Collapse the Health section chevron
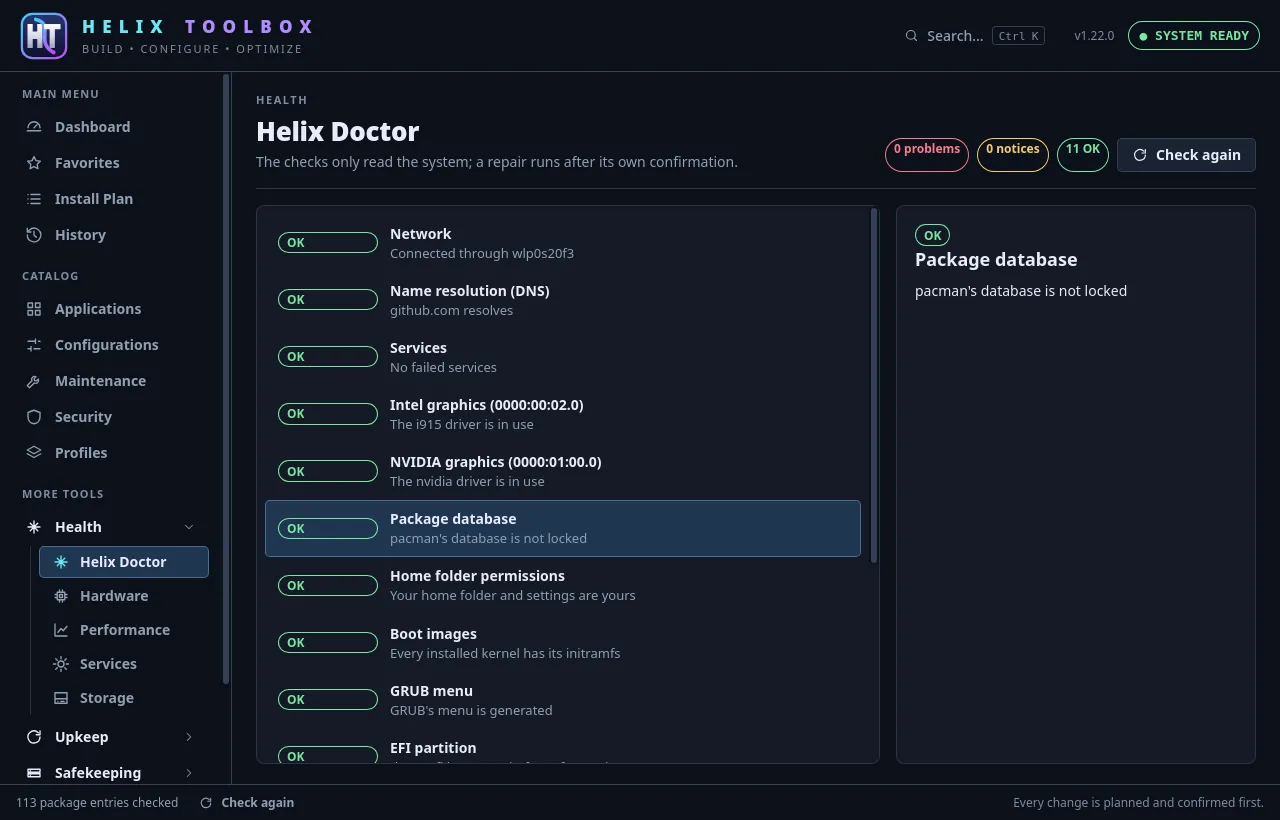This screenshot has width=1280, height=820. (x=189, y=527)
